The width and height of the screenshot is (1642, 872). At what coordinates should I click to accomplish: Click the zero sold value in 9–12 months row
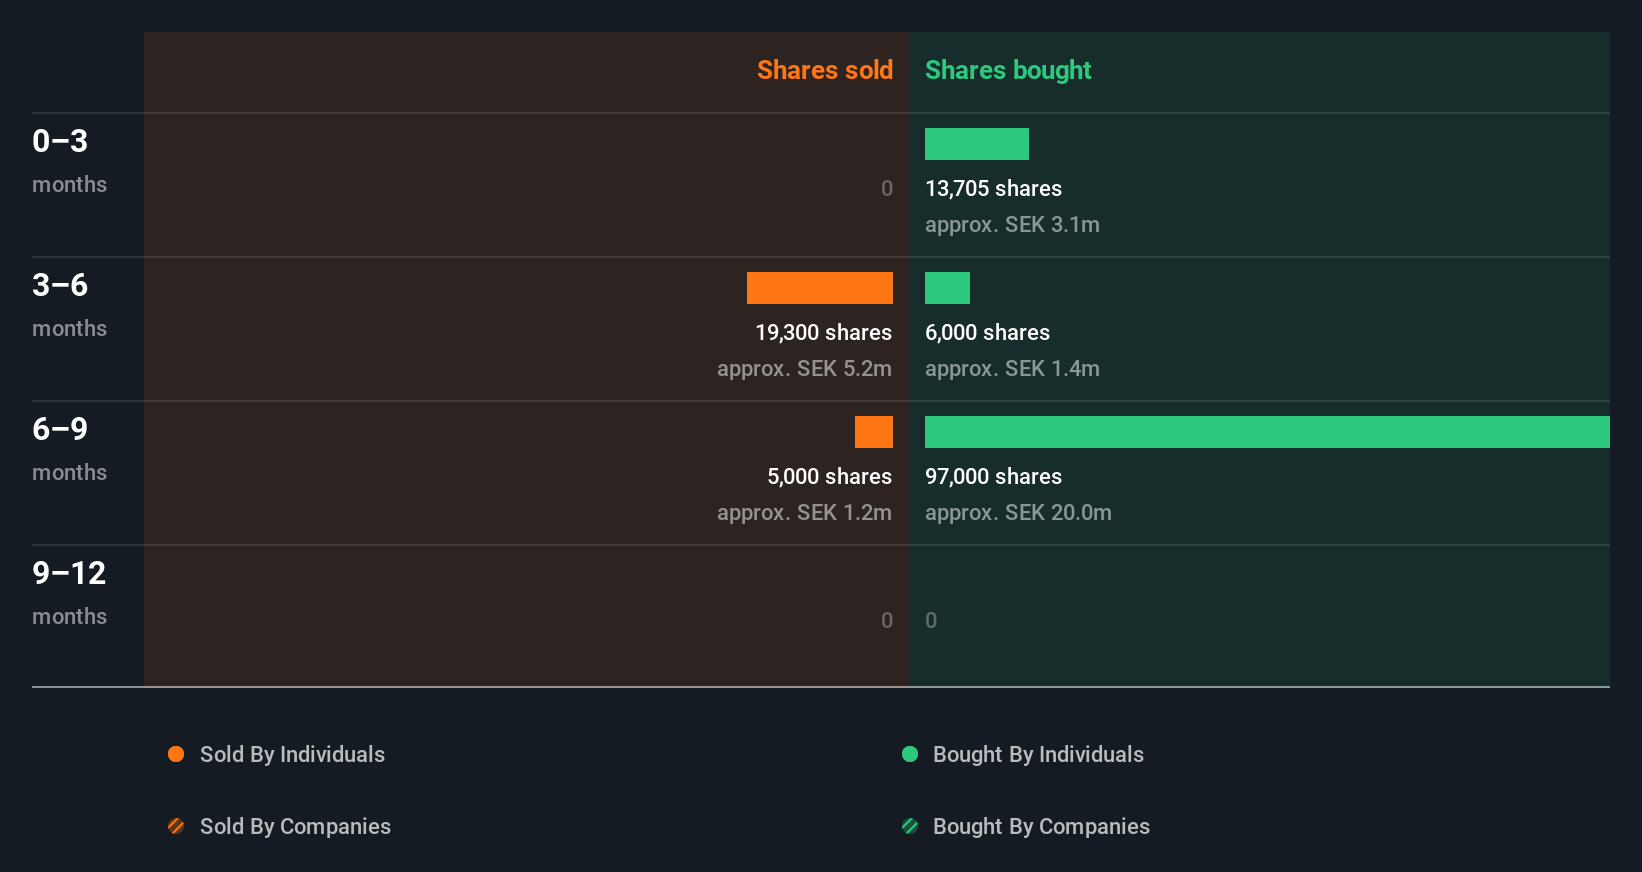[x=887, y=621]
